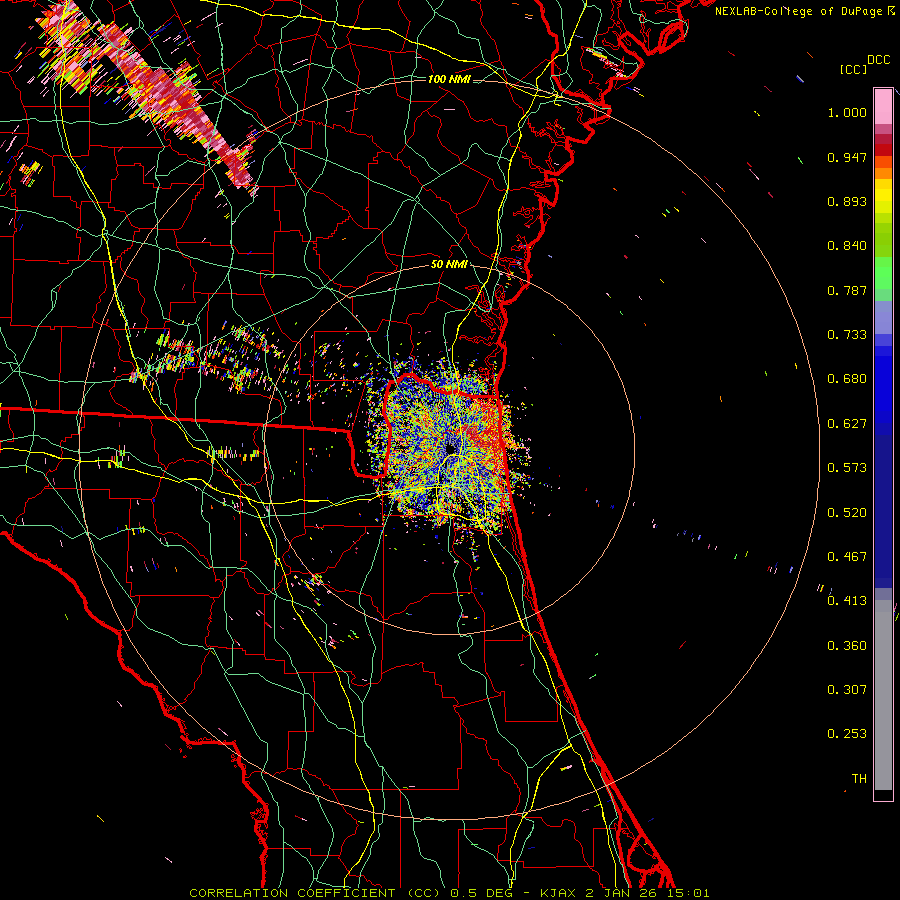The image size is (900, 900).
Task: Click the 0.947 scale value
Action: 847,157
